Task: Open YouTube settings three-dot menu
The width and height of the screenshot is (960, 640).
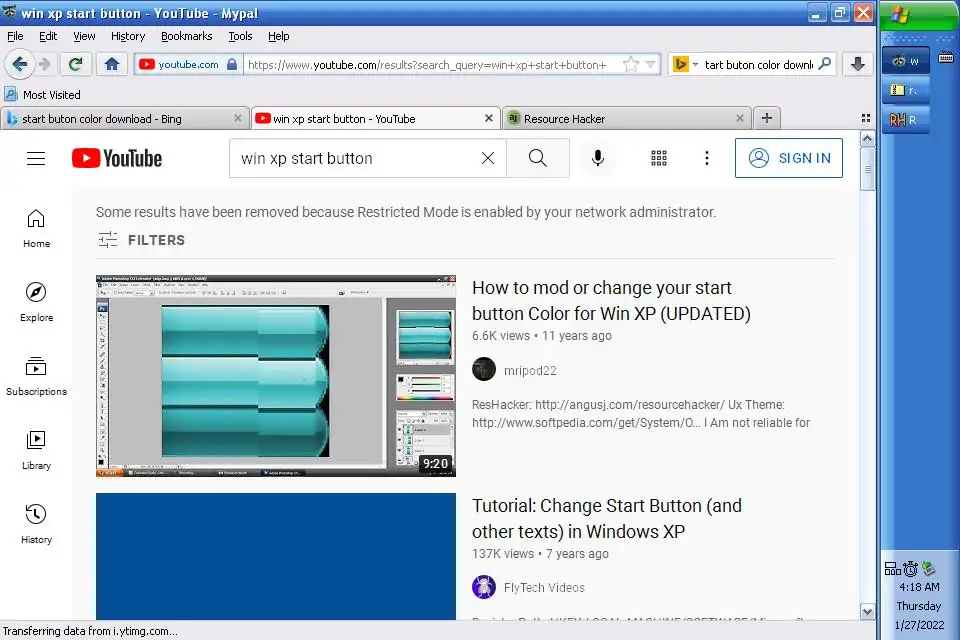Action: tap(707, 158)
